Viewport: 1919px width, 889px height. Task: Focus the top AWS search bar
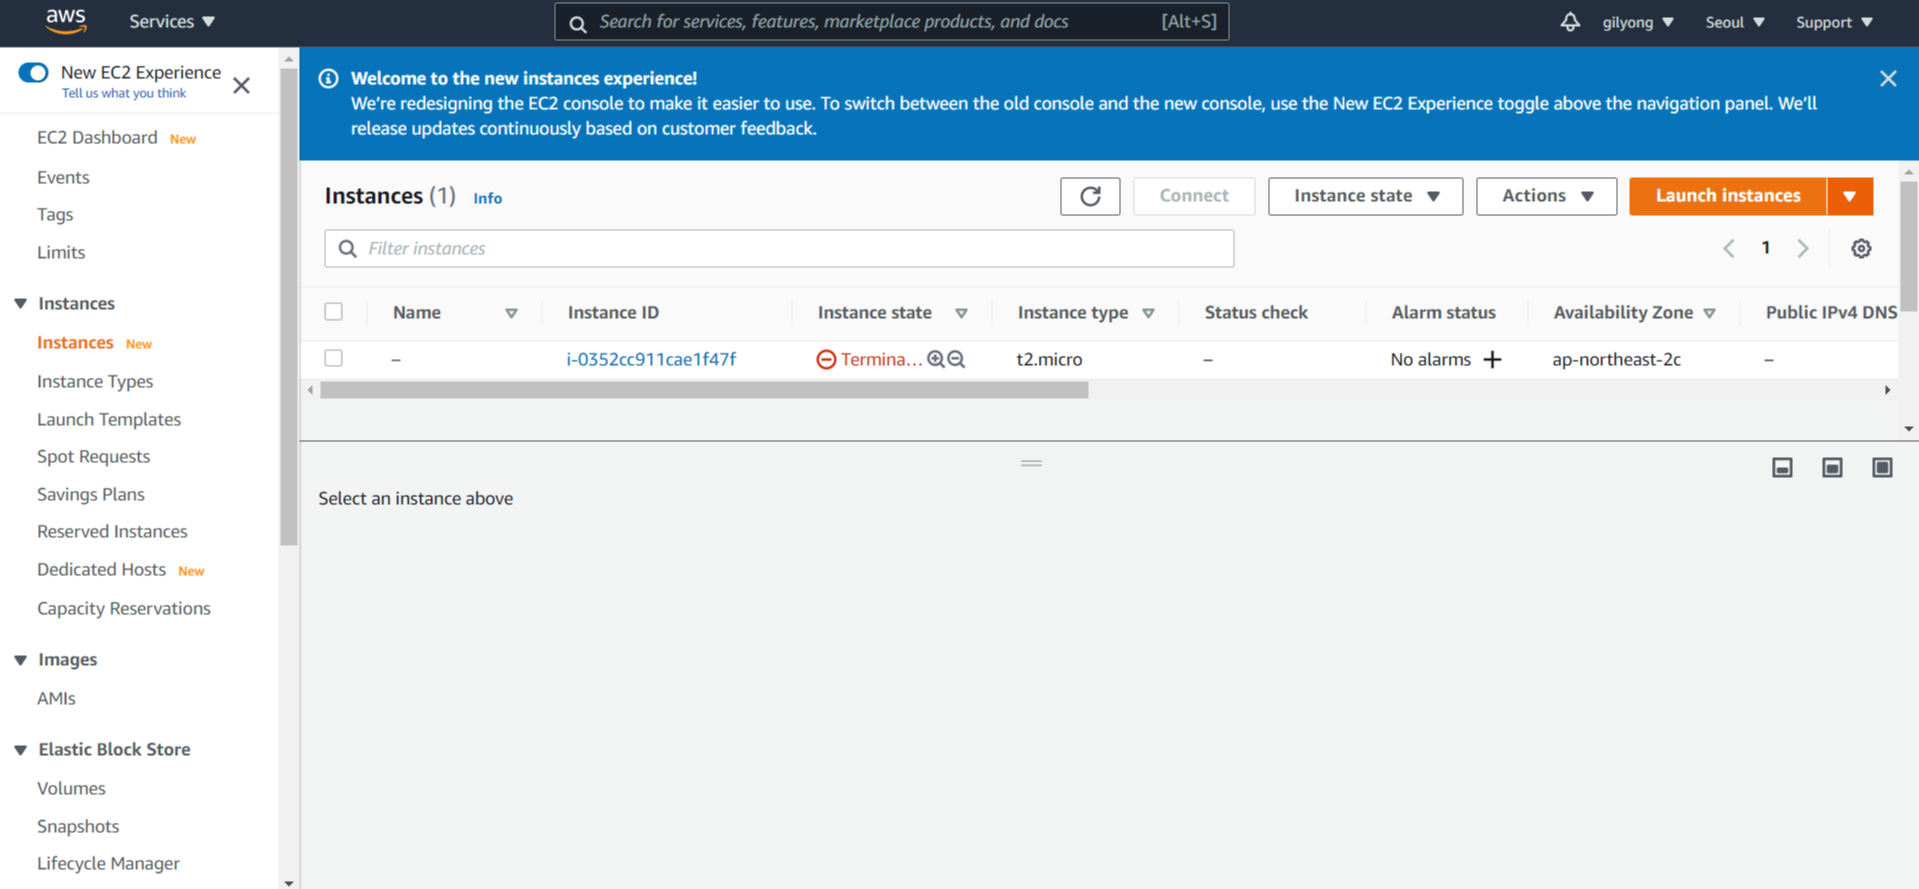coord(892,22)
